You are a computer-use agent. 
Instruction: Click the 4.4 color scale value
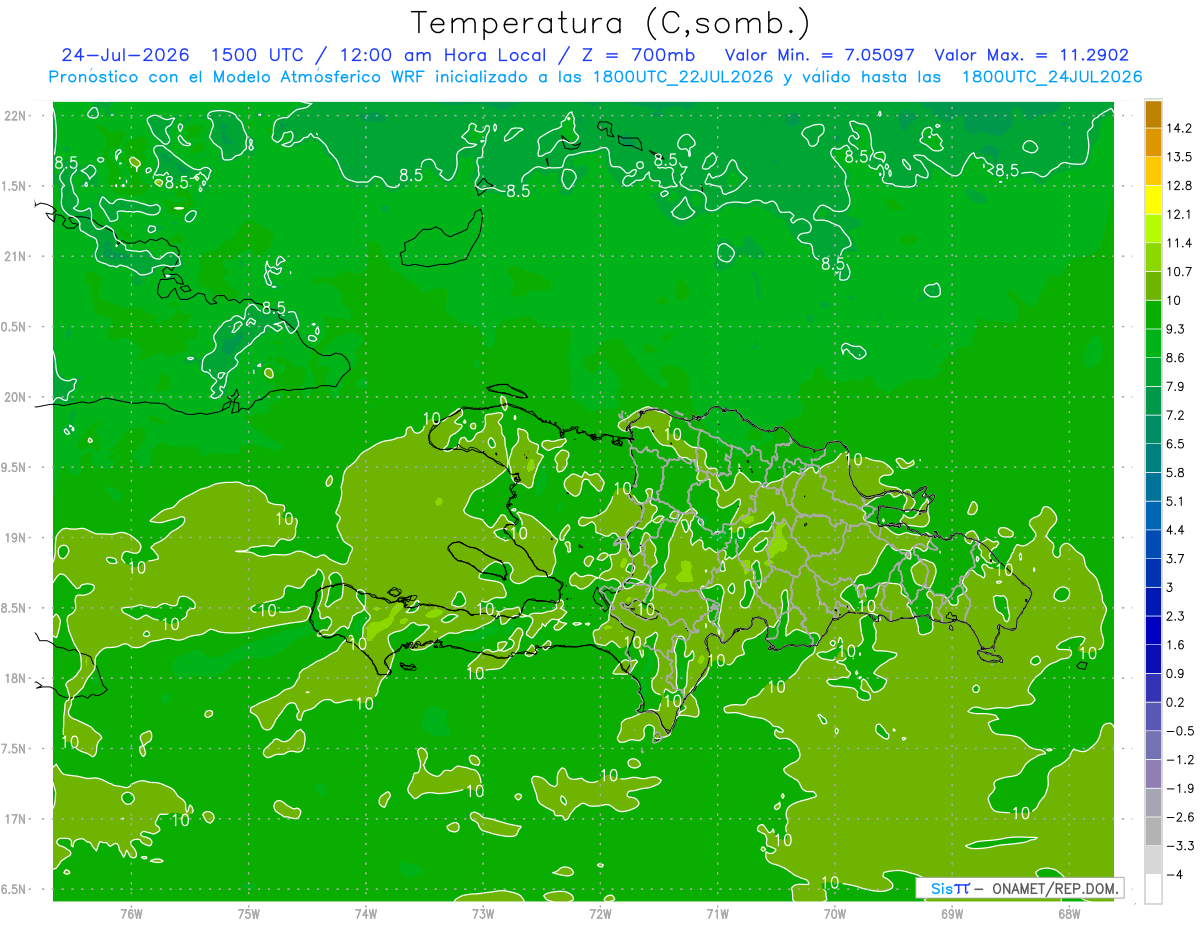tap(1175, 530)
